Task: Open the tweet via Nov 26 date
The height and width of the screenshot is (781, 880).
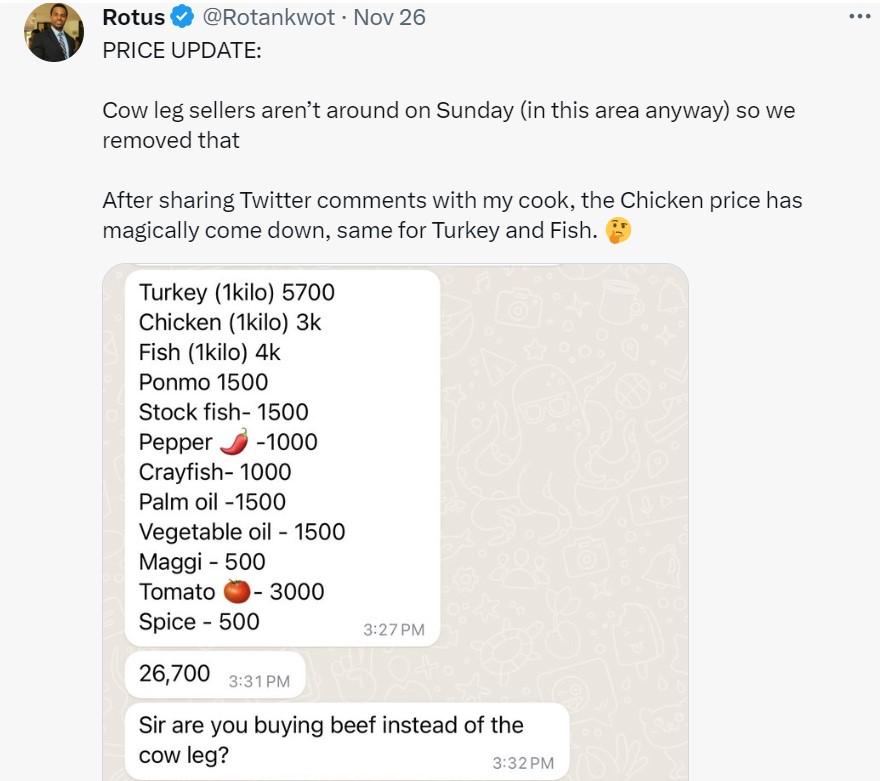Action: pyautogui.click(x=390, y=17)
